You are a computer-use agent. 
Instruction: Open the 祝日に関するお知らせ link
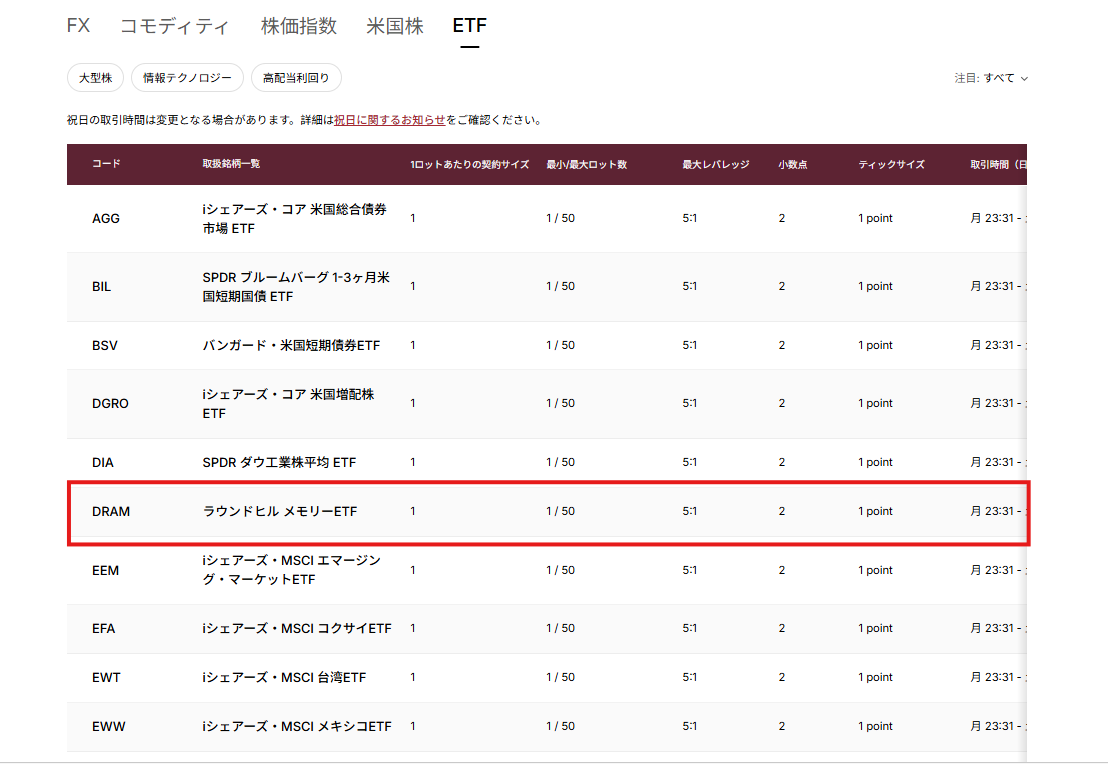coord(389,120)
